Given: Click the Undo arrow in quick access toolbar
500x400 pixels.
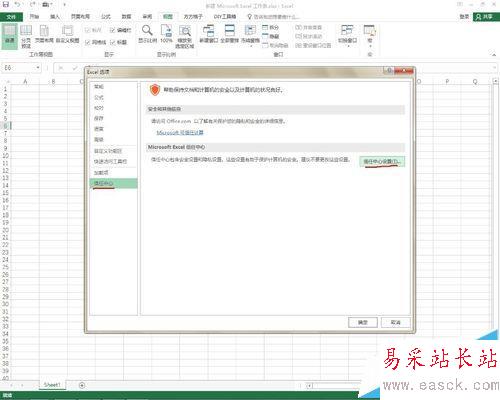Looking at the screenshot, I should [18, 4].
